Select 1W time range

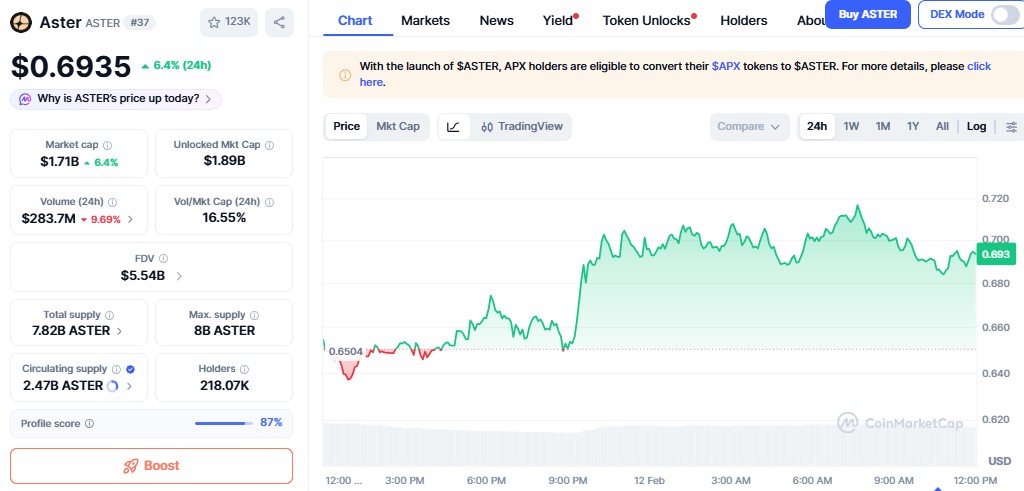(851, 127)
